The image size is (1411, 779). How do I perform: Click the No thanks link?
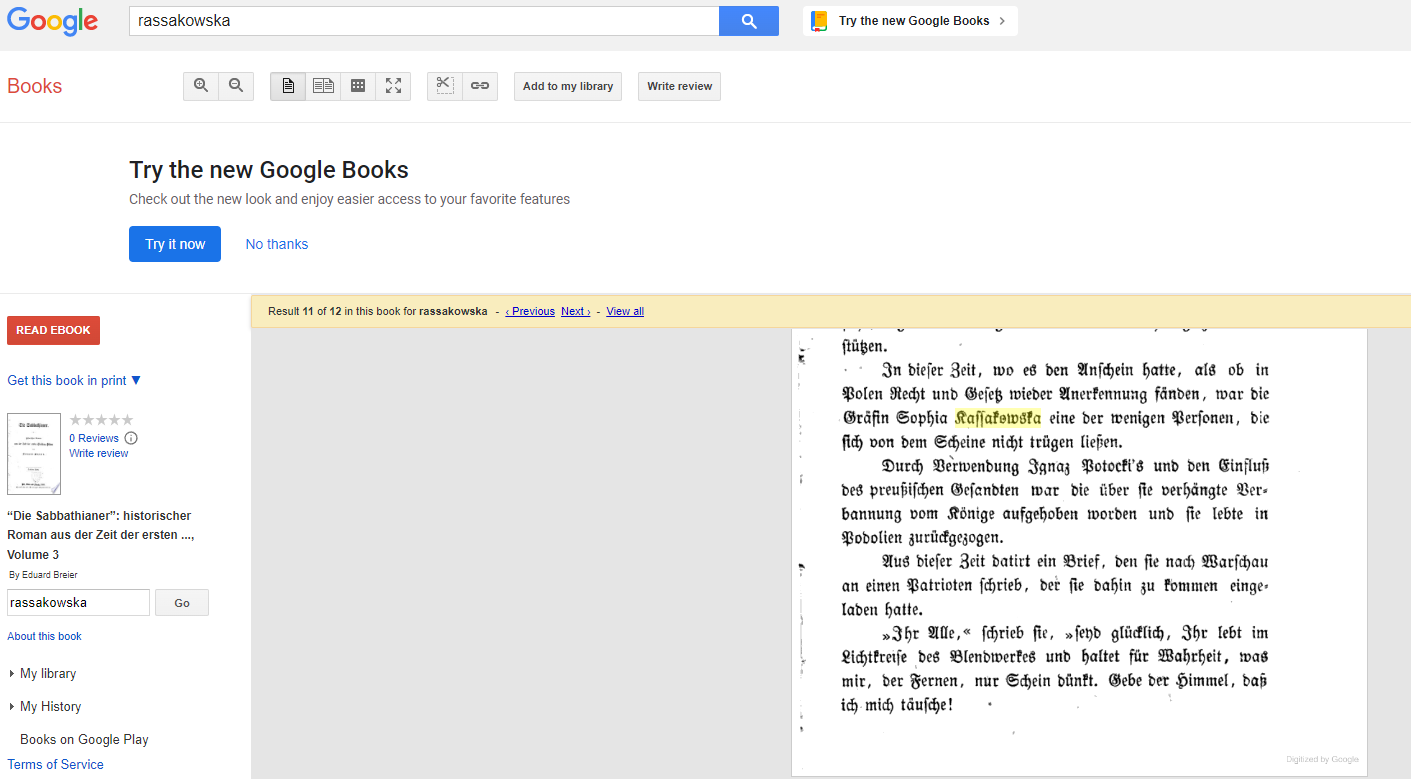[x=277, y=244]
